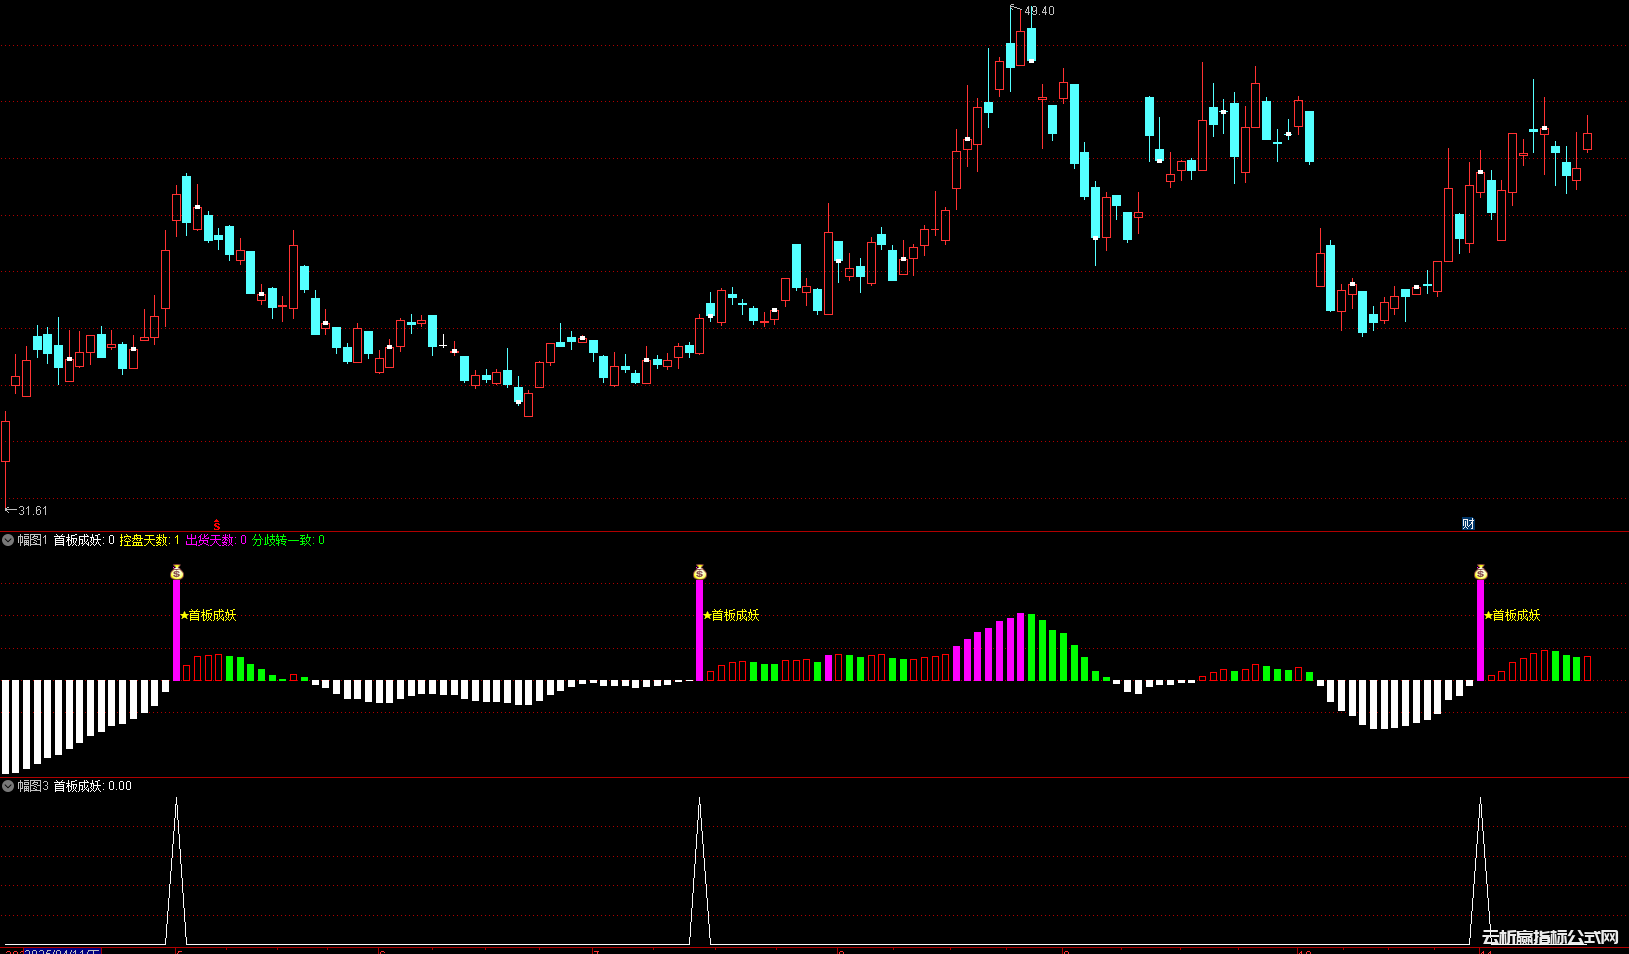
Task: Click the first yellow star 首板成妖 label
Action: coord(209,615)
